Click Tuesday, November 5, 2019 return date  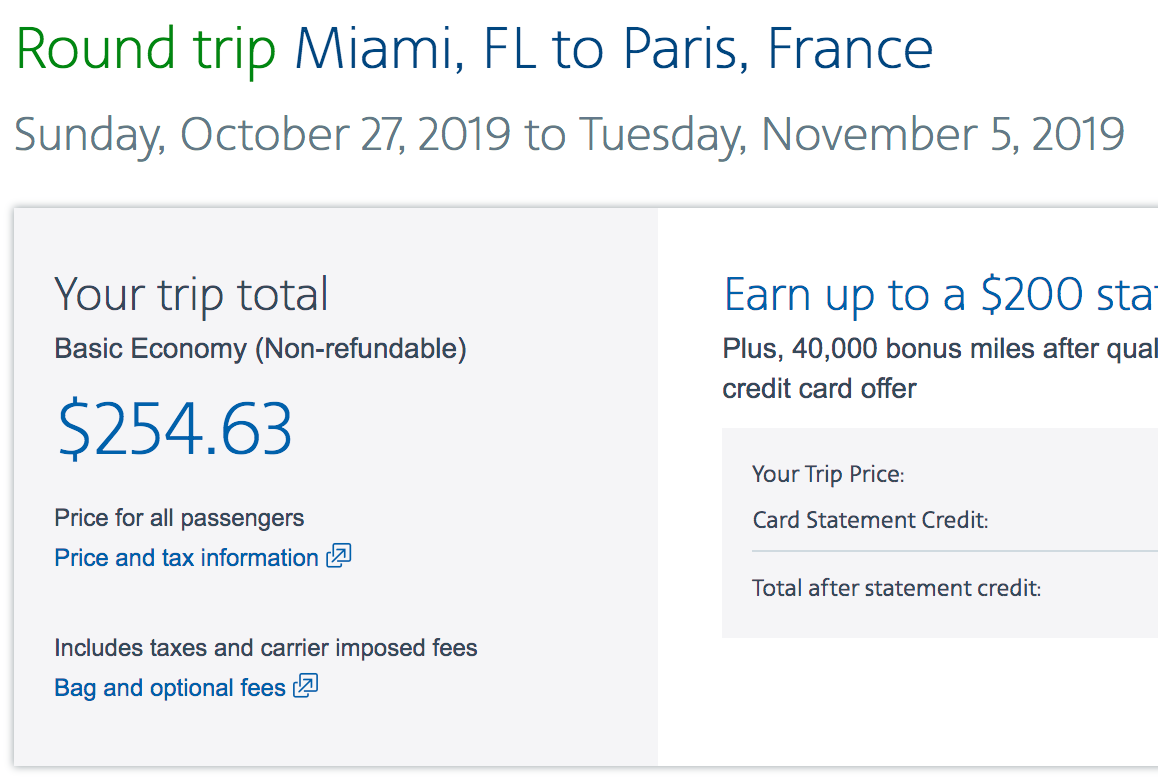pos(852,134)
